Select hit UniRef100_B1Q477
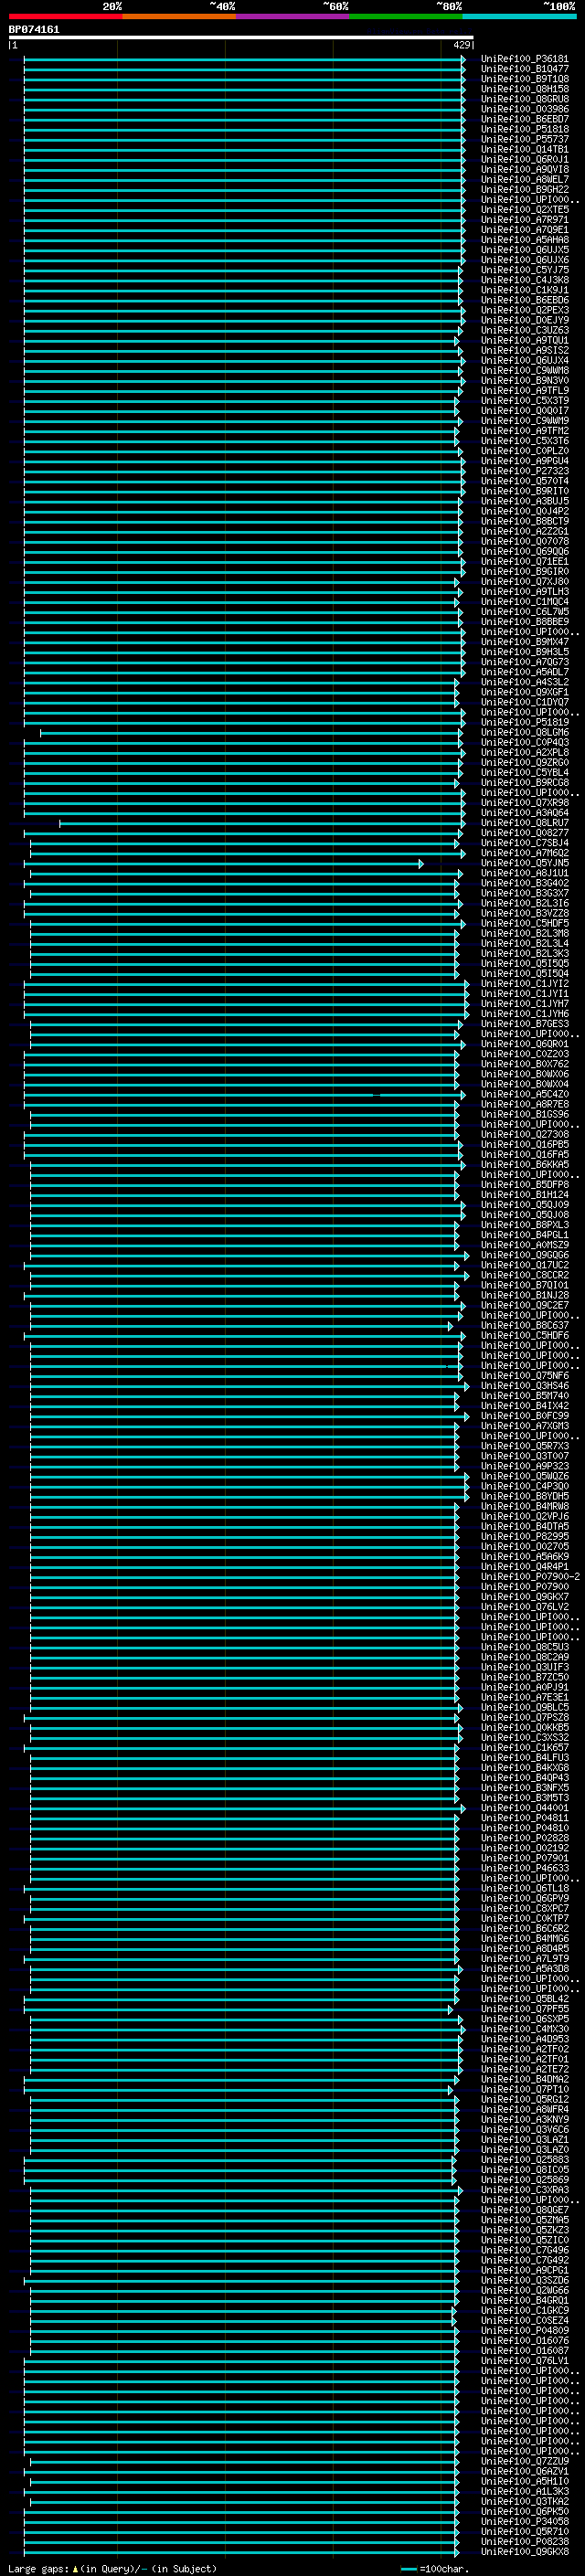 (524, 69)
